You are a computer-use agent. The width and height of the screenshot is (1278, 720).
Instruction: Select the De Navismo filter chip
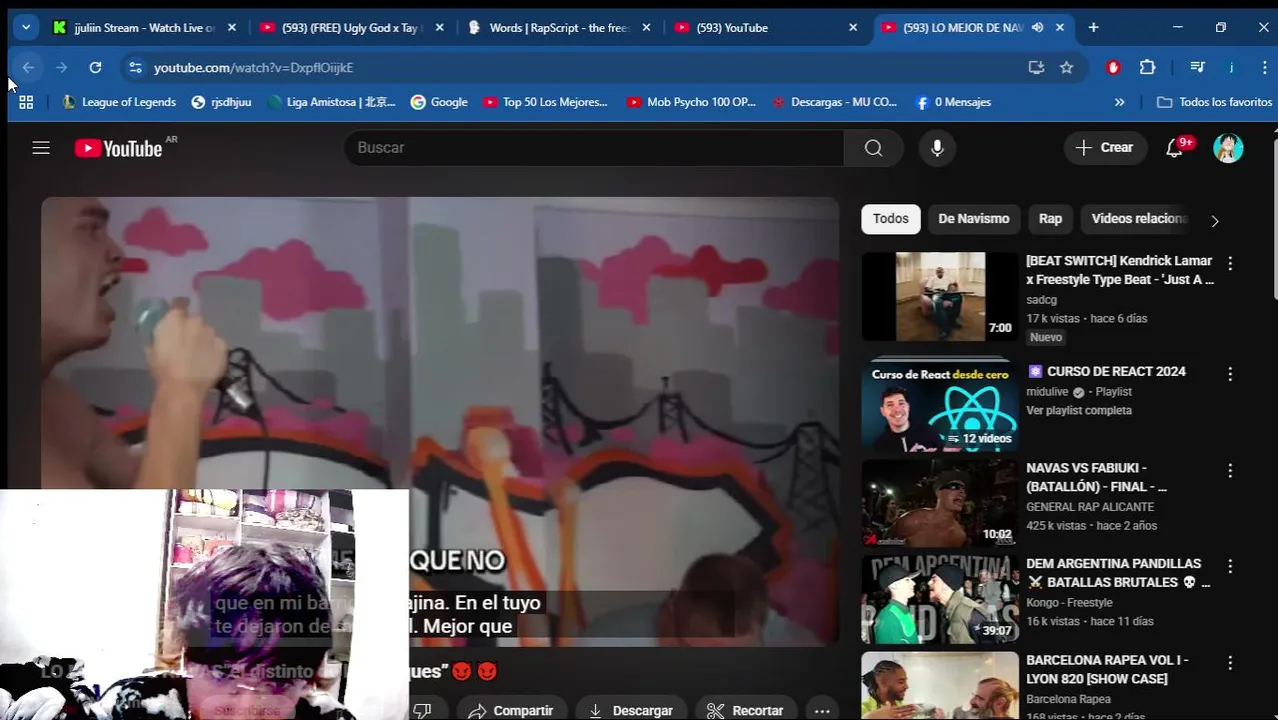[973, 219]
